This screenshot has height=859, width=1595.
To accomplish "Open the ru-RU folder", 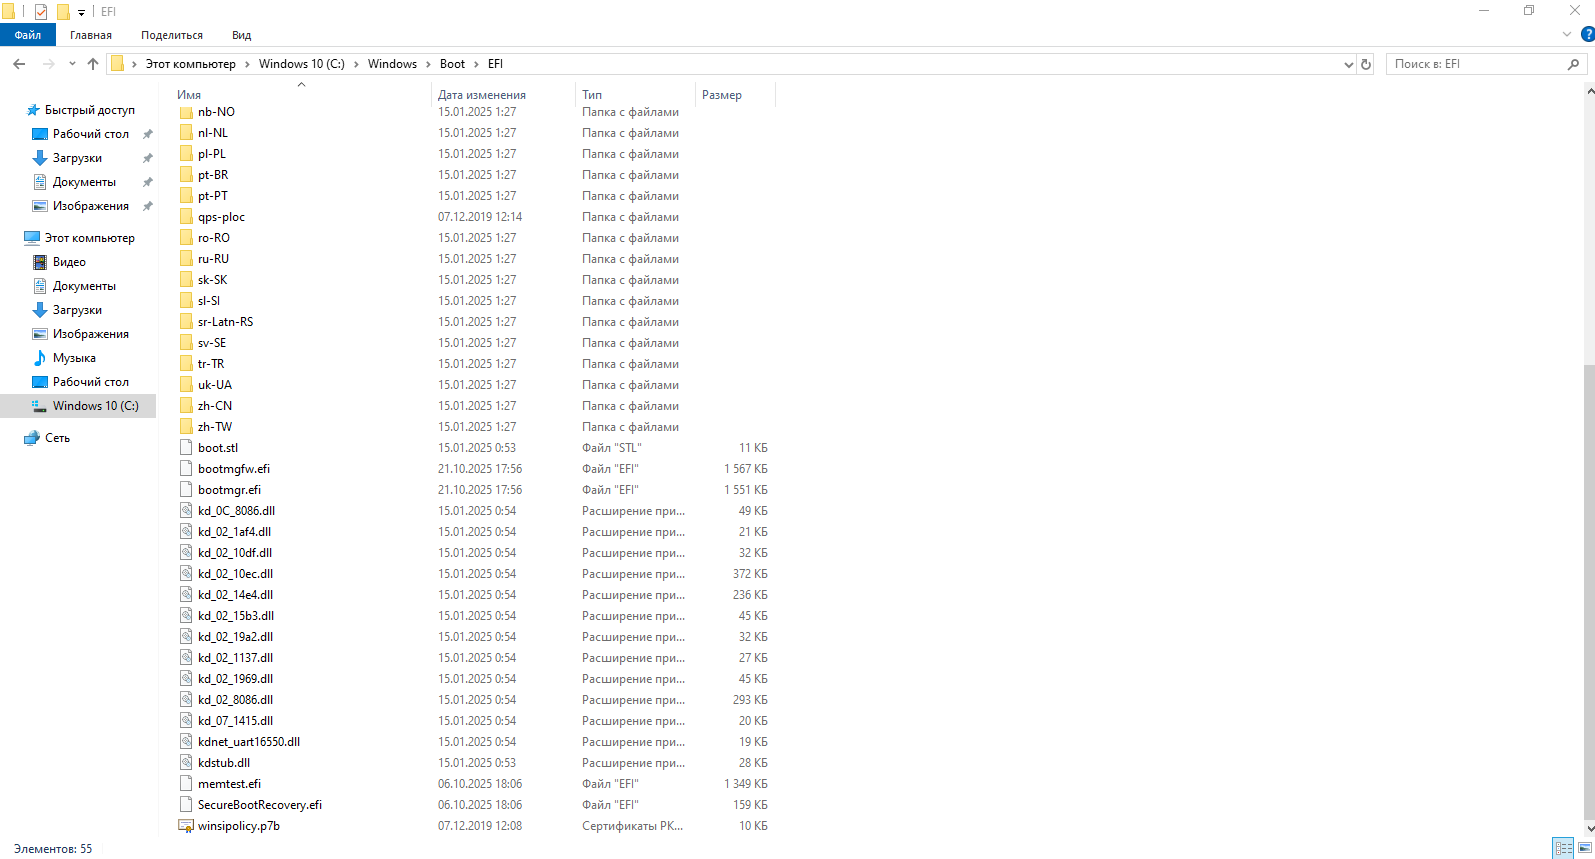I will click(x=213, y=259).
